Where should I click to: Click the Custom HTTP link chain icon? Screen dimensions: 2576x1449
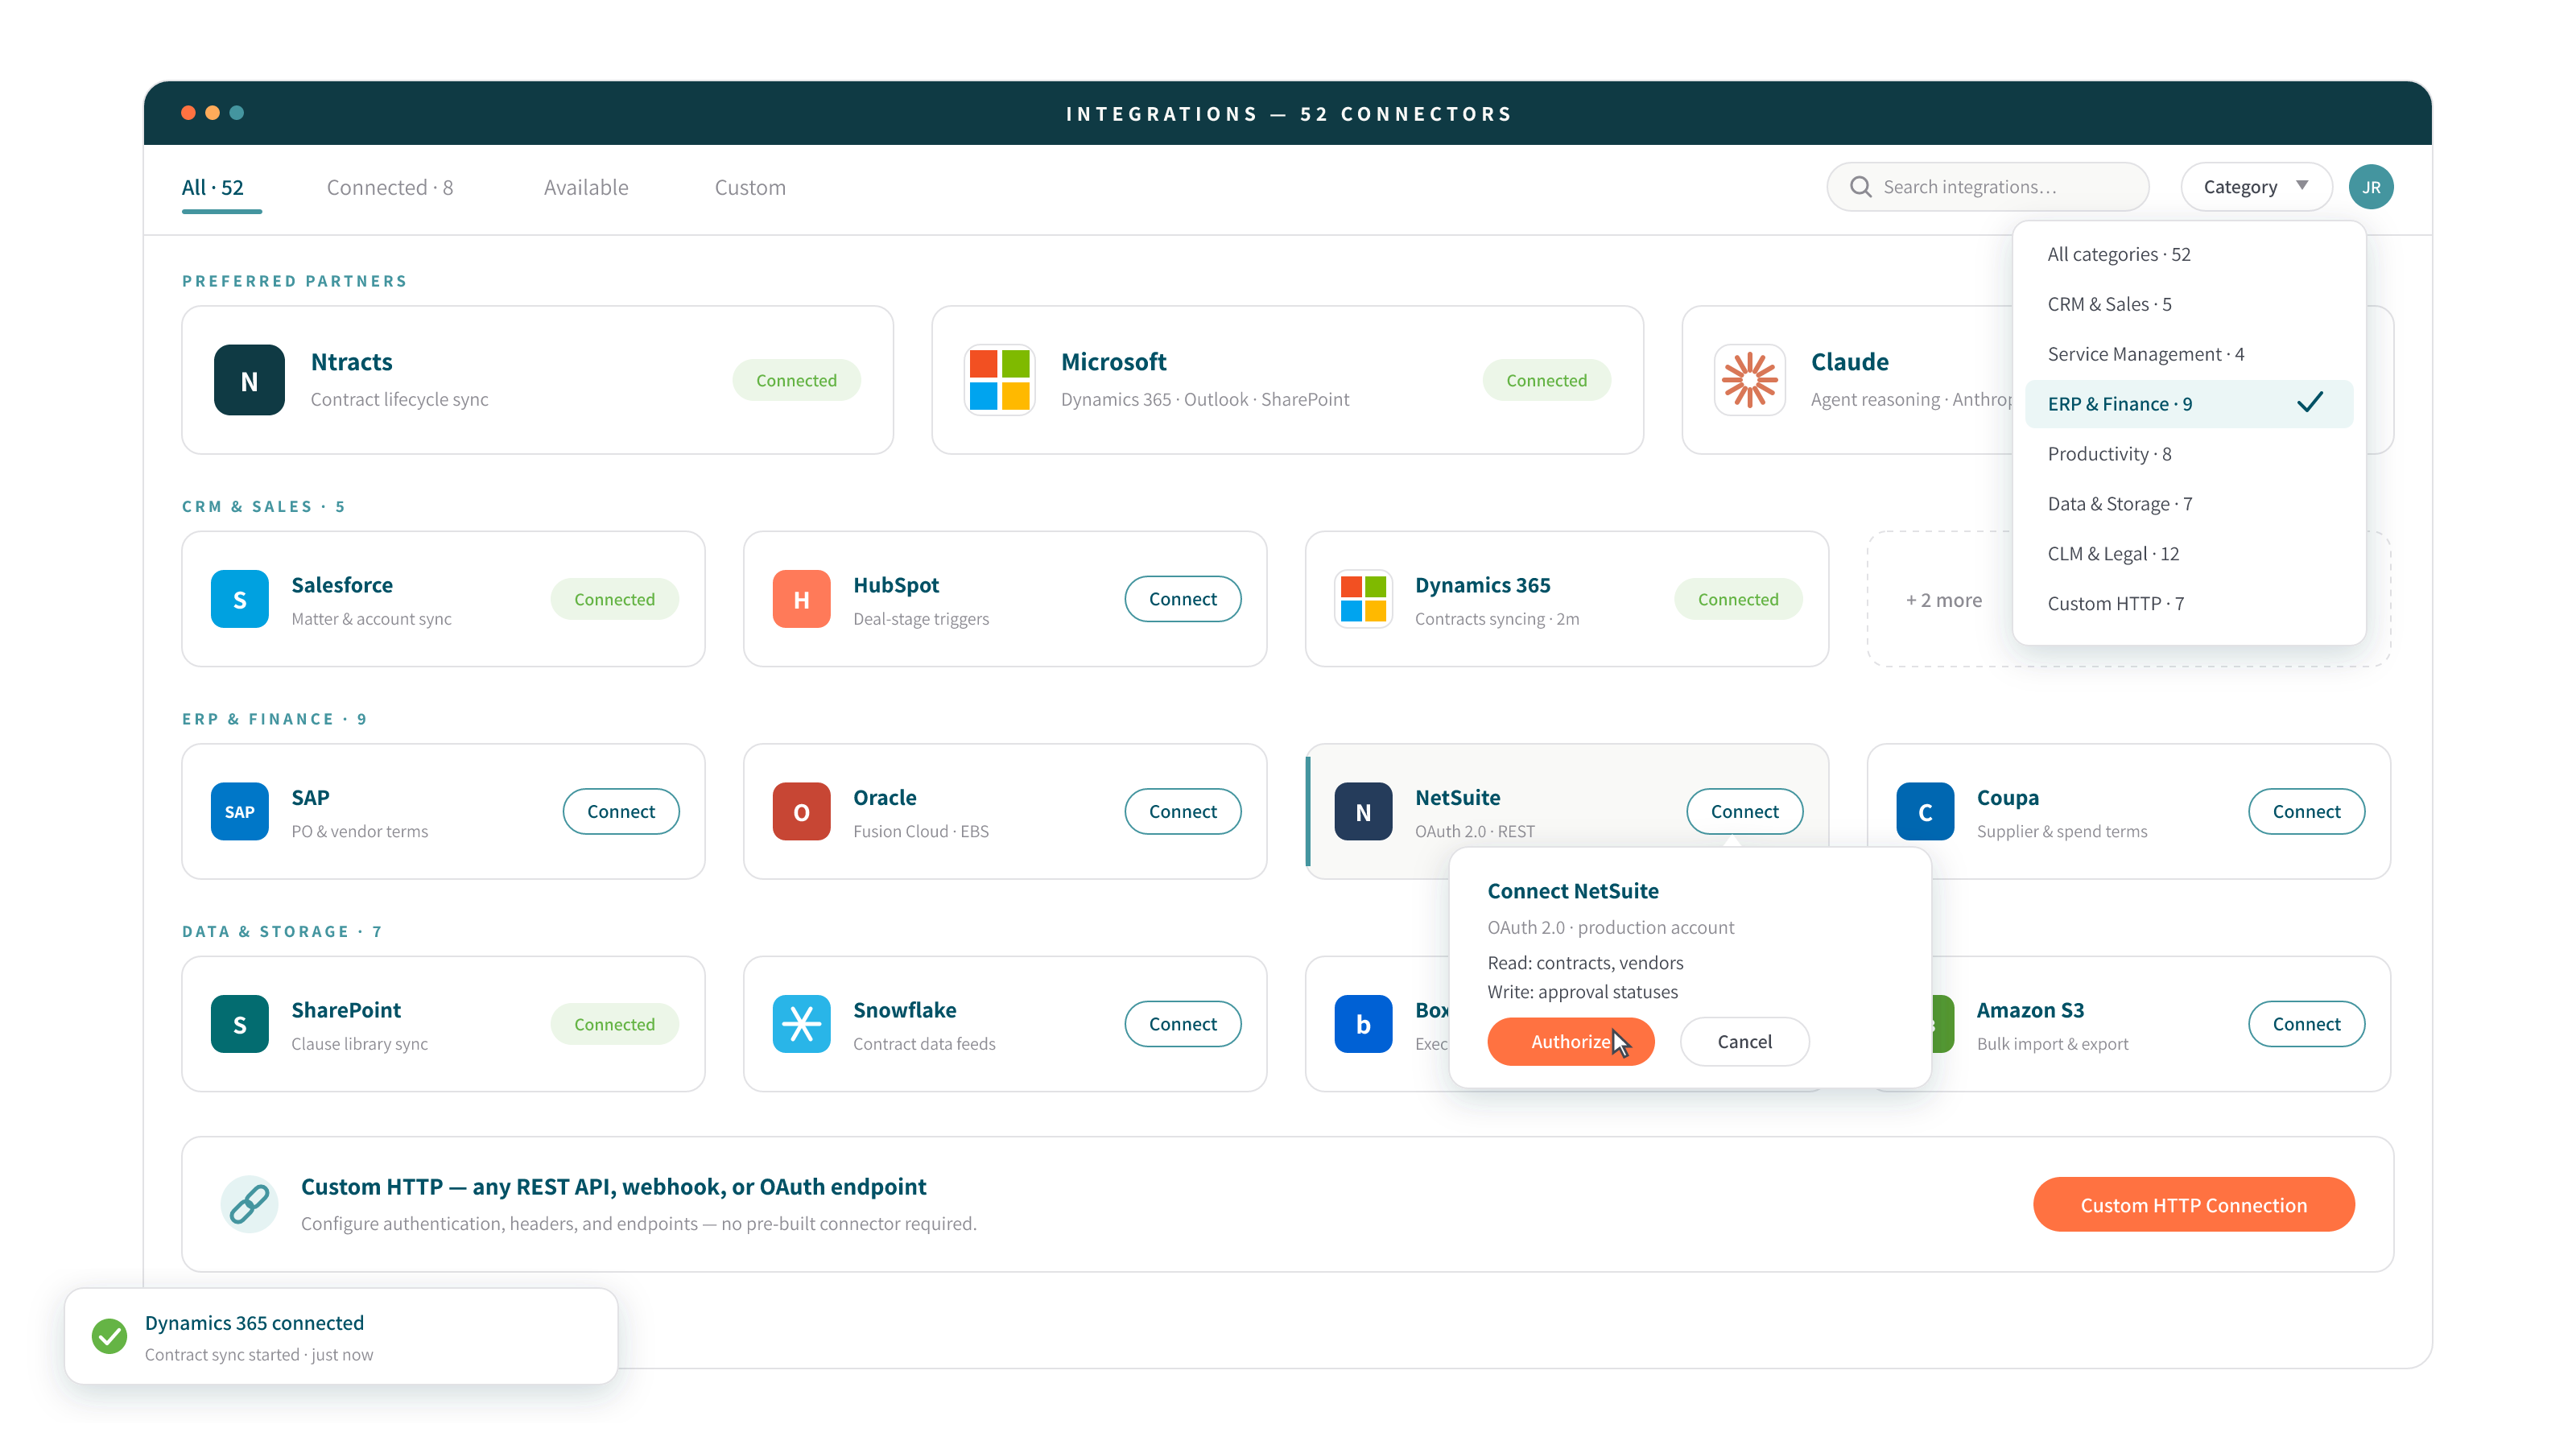249,1204
